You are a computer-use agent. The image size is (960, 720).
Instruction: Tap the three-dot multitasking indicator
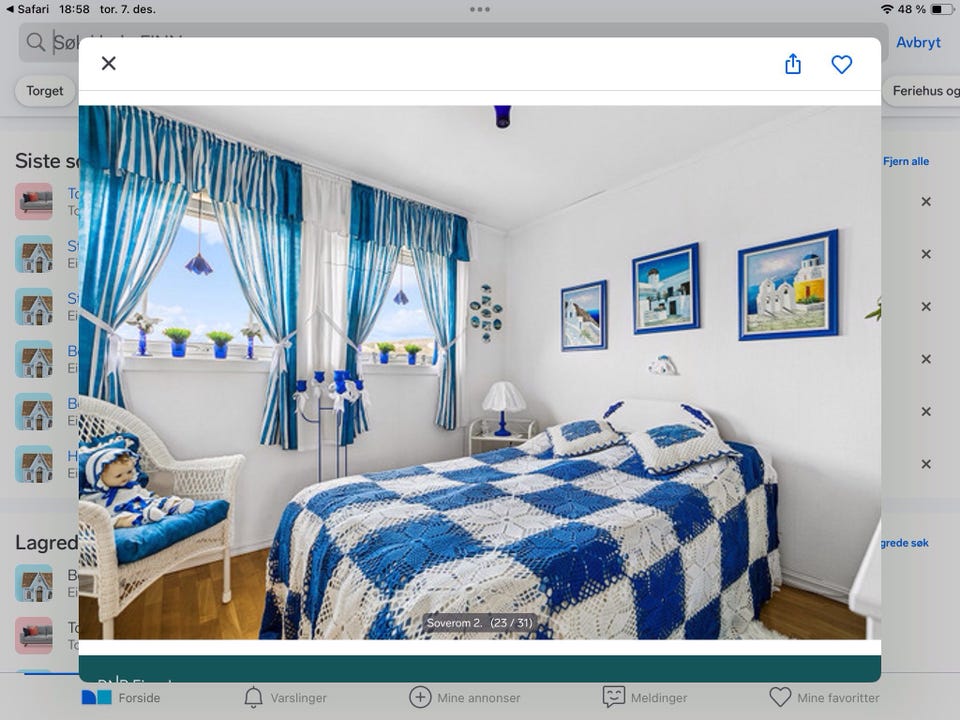tap(479, 9)
